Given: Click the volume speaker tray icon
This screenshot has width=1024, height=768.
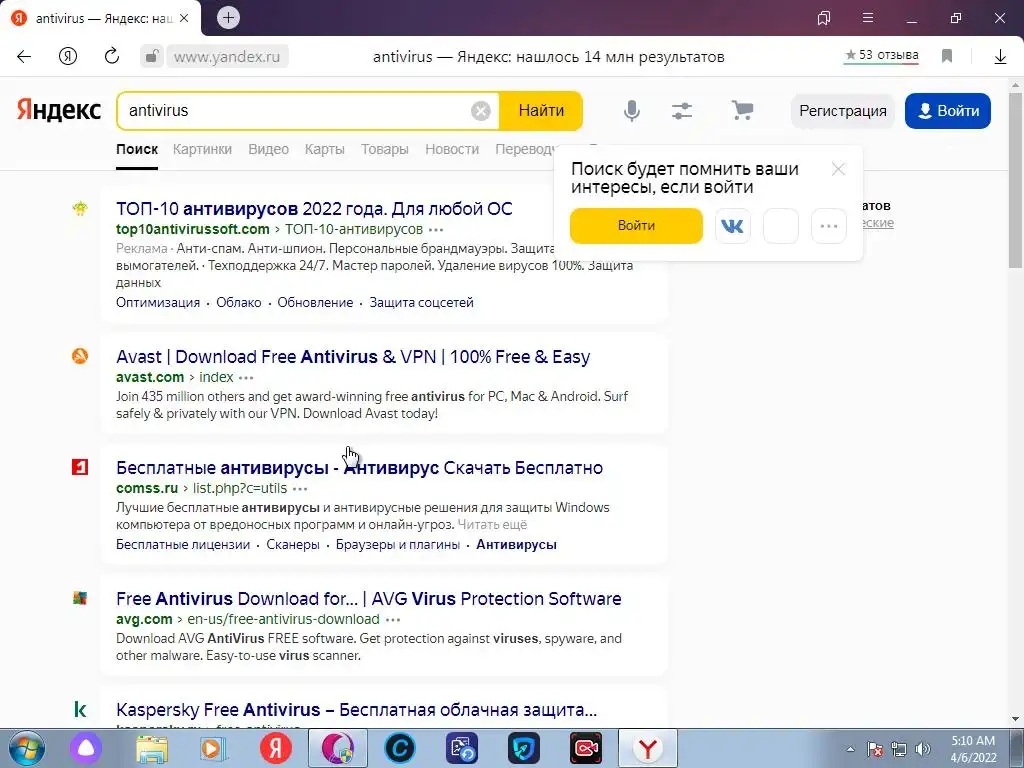Looking at the screenshot, I should point(923,749).
